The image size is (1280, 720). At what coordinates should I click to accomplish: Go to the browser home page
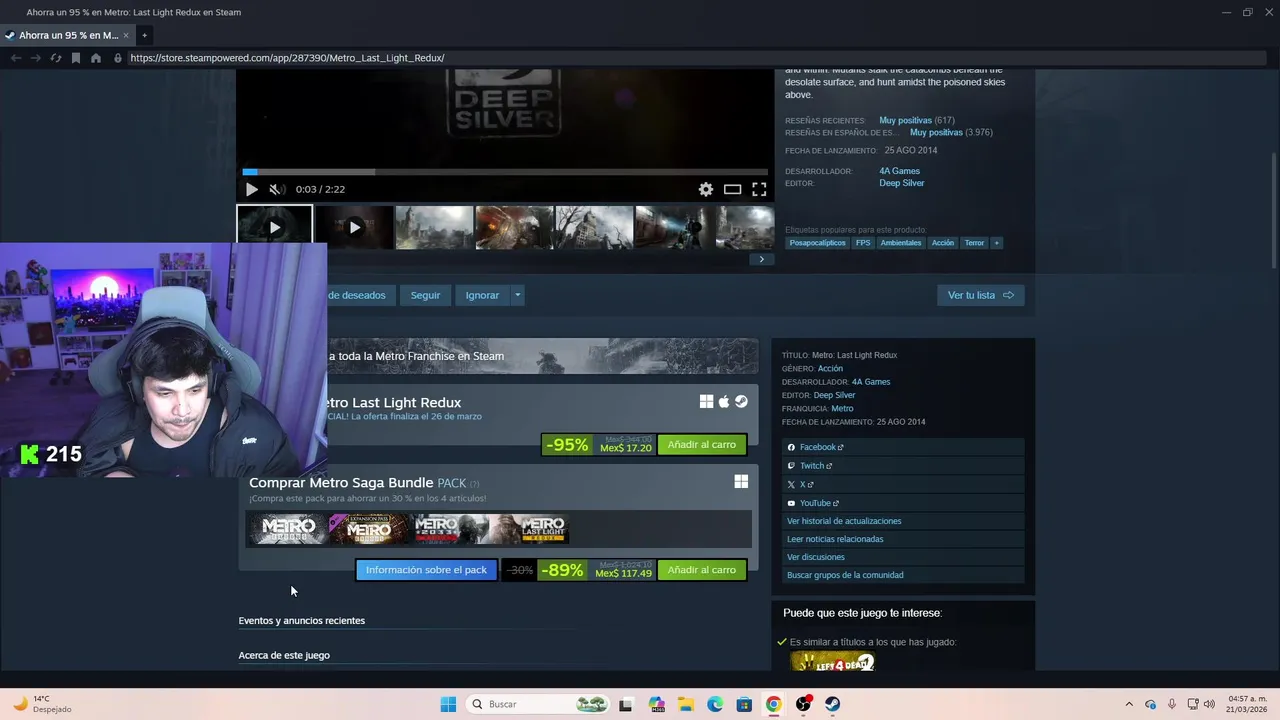96,58
